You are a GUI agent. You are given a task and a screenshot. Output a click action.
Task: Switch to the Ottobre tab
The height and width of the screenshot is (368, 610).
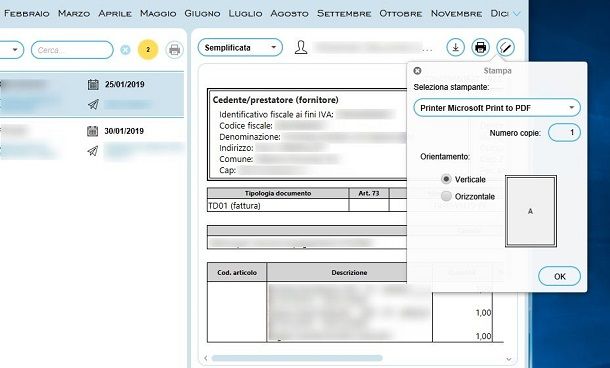(x=401, y=14)
